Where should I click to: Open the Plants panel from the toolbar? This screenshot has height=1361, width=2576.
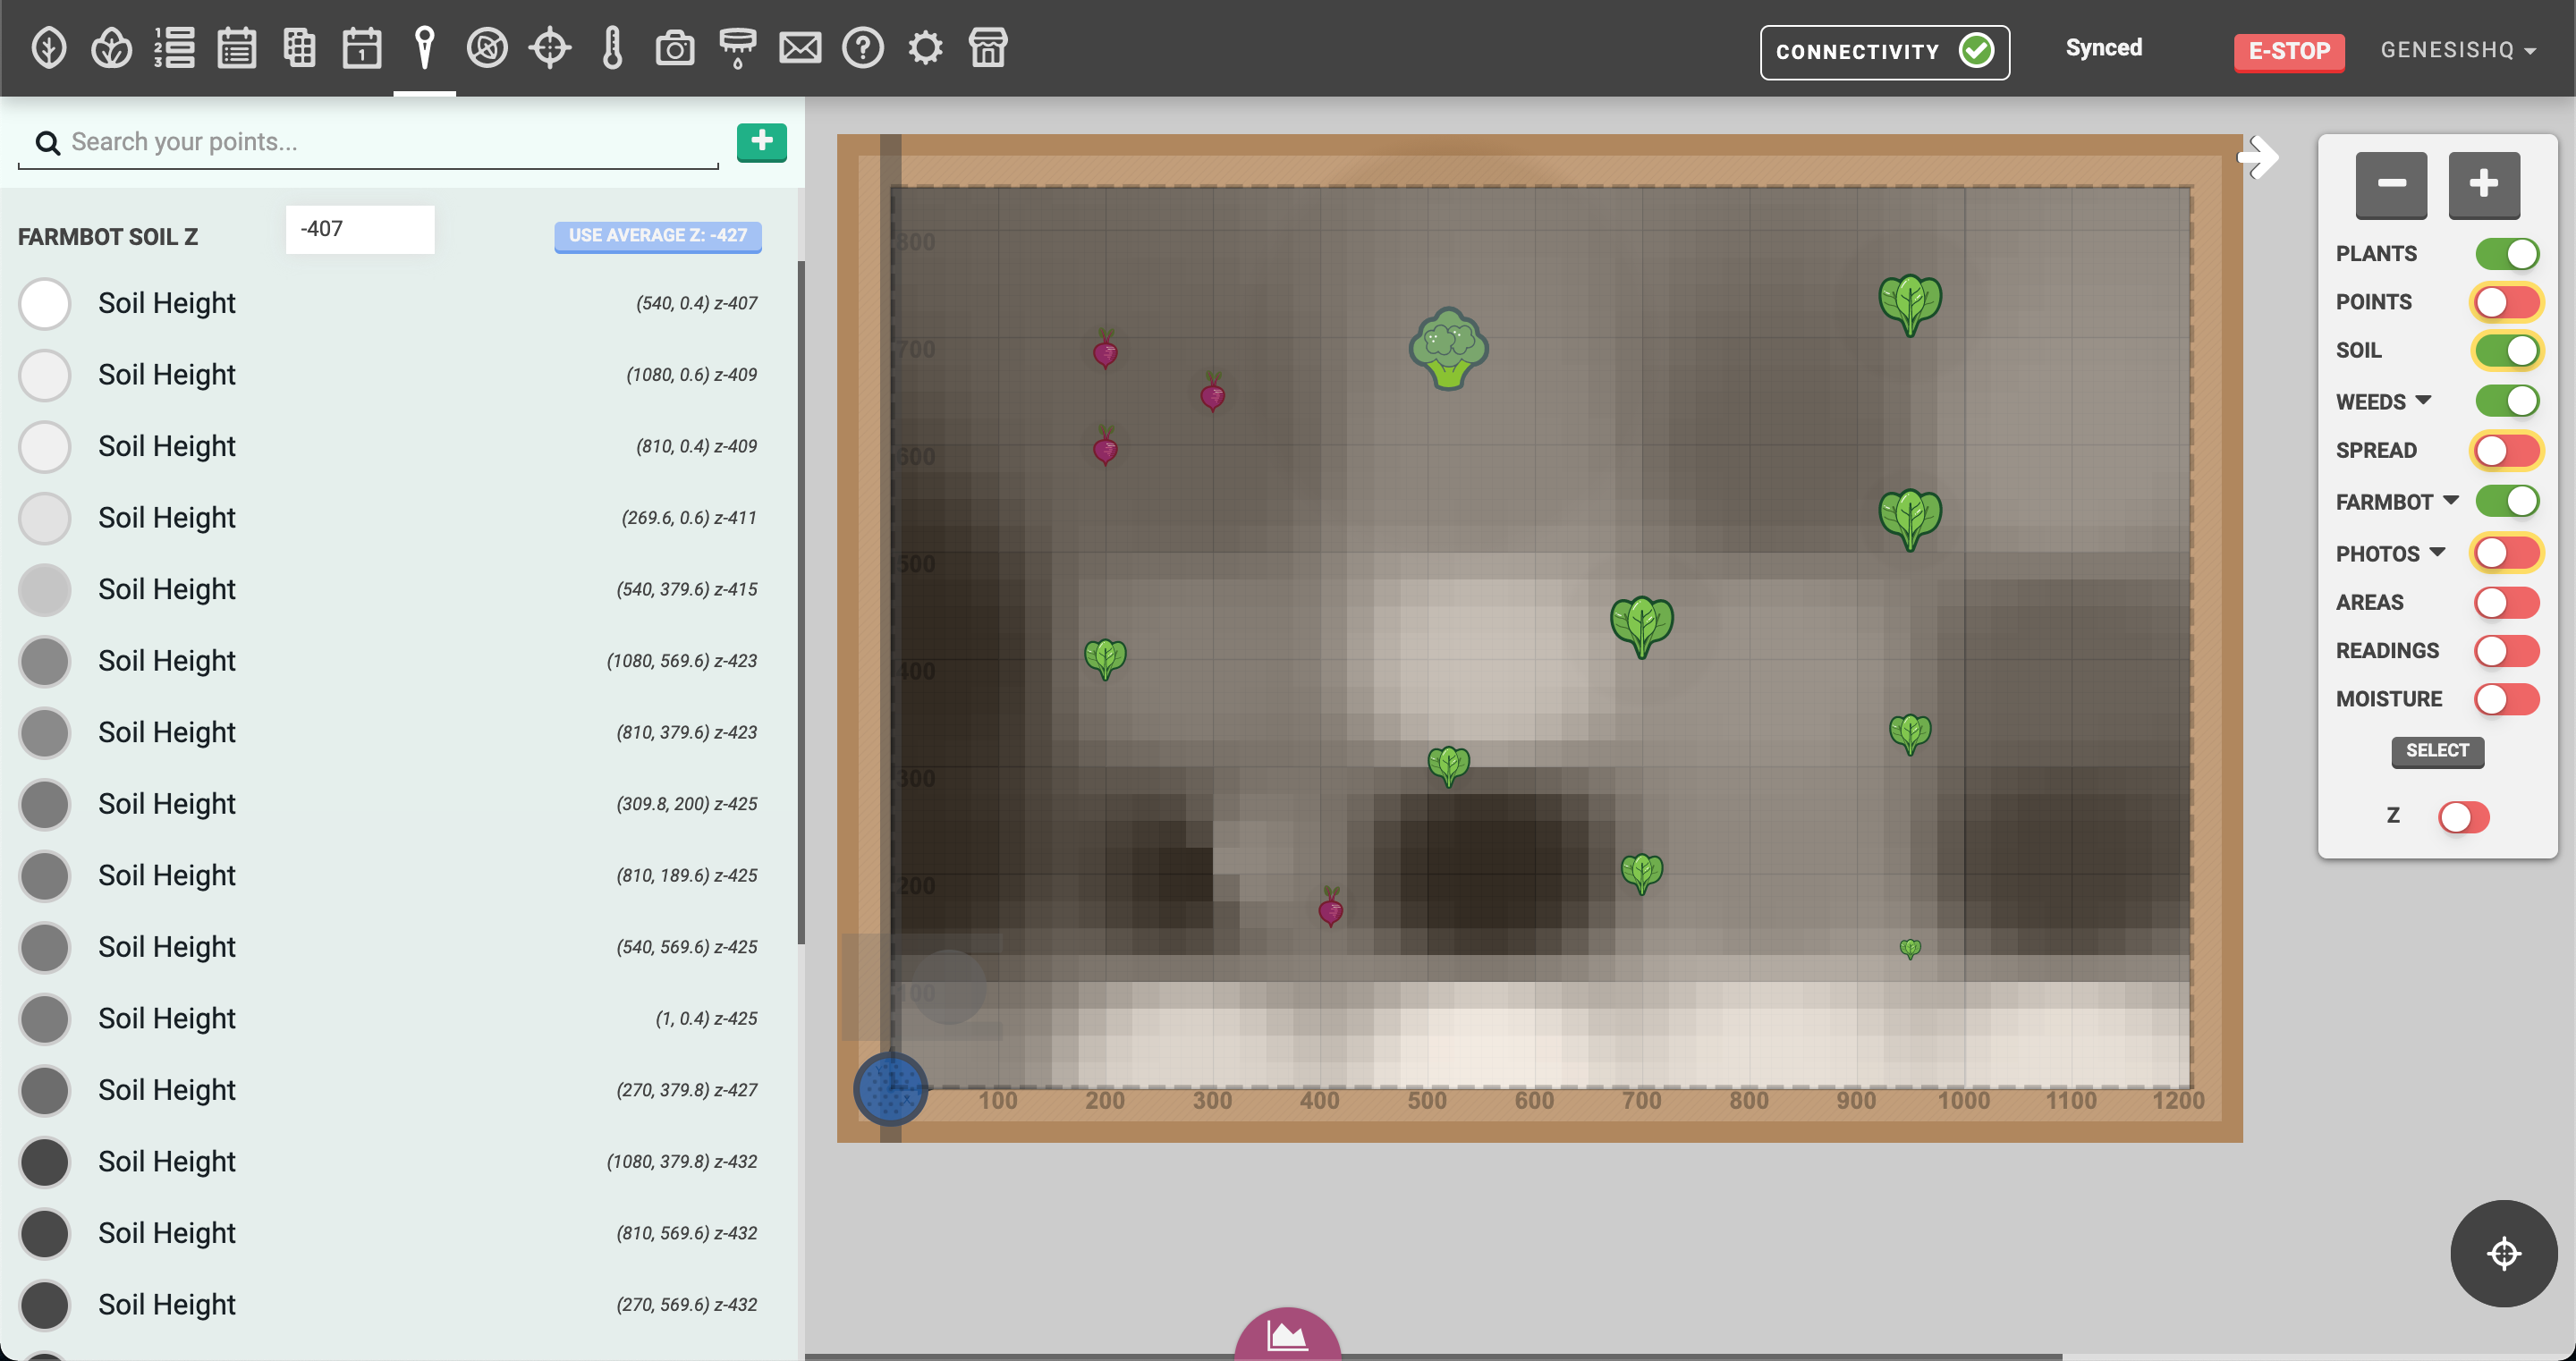(x=49, y=47)
